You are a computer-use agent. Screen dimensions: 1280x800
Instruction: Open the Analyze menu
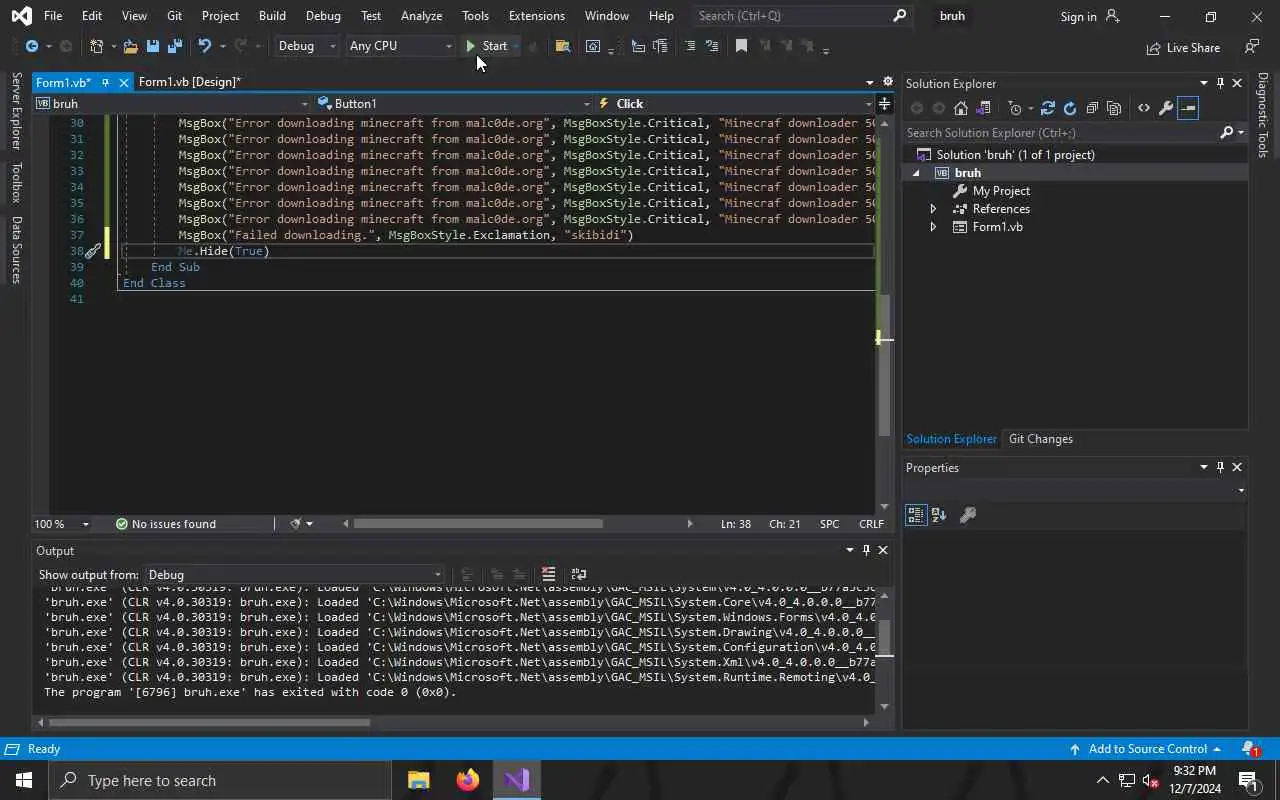point(421,16)
